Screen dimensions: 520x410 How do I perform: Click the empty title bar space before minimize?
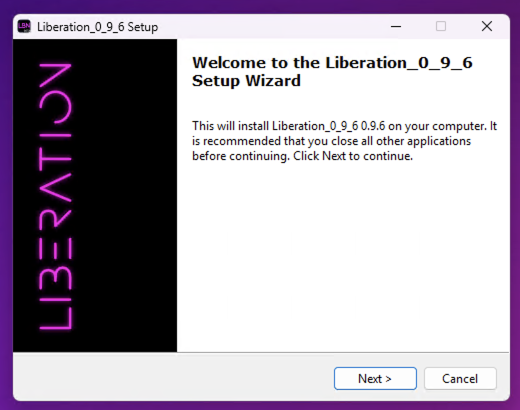[x=270, y=26]
